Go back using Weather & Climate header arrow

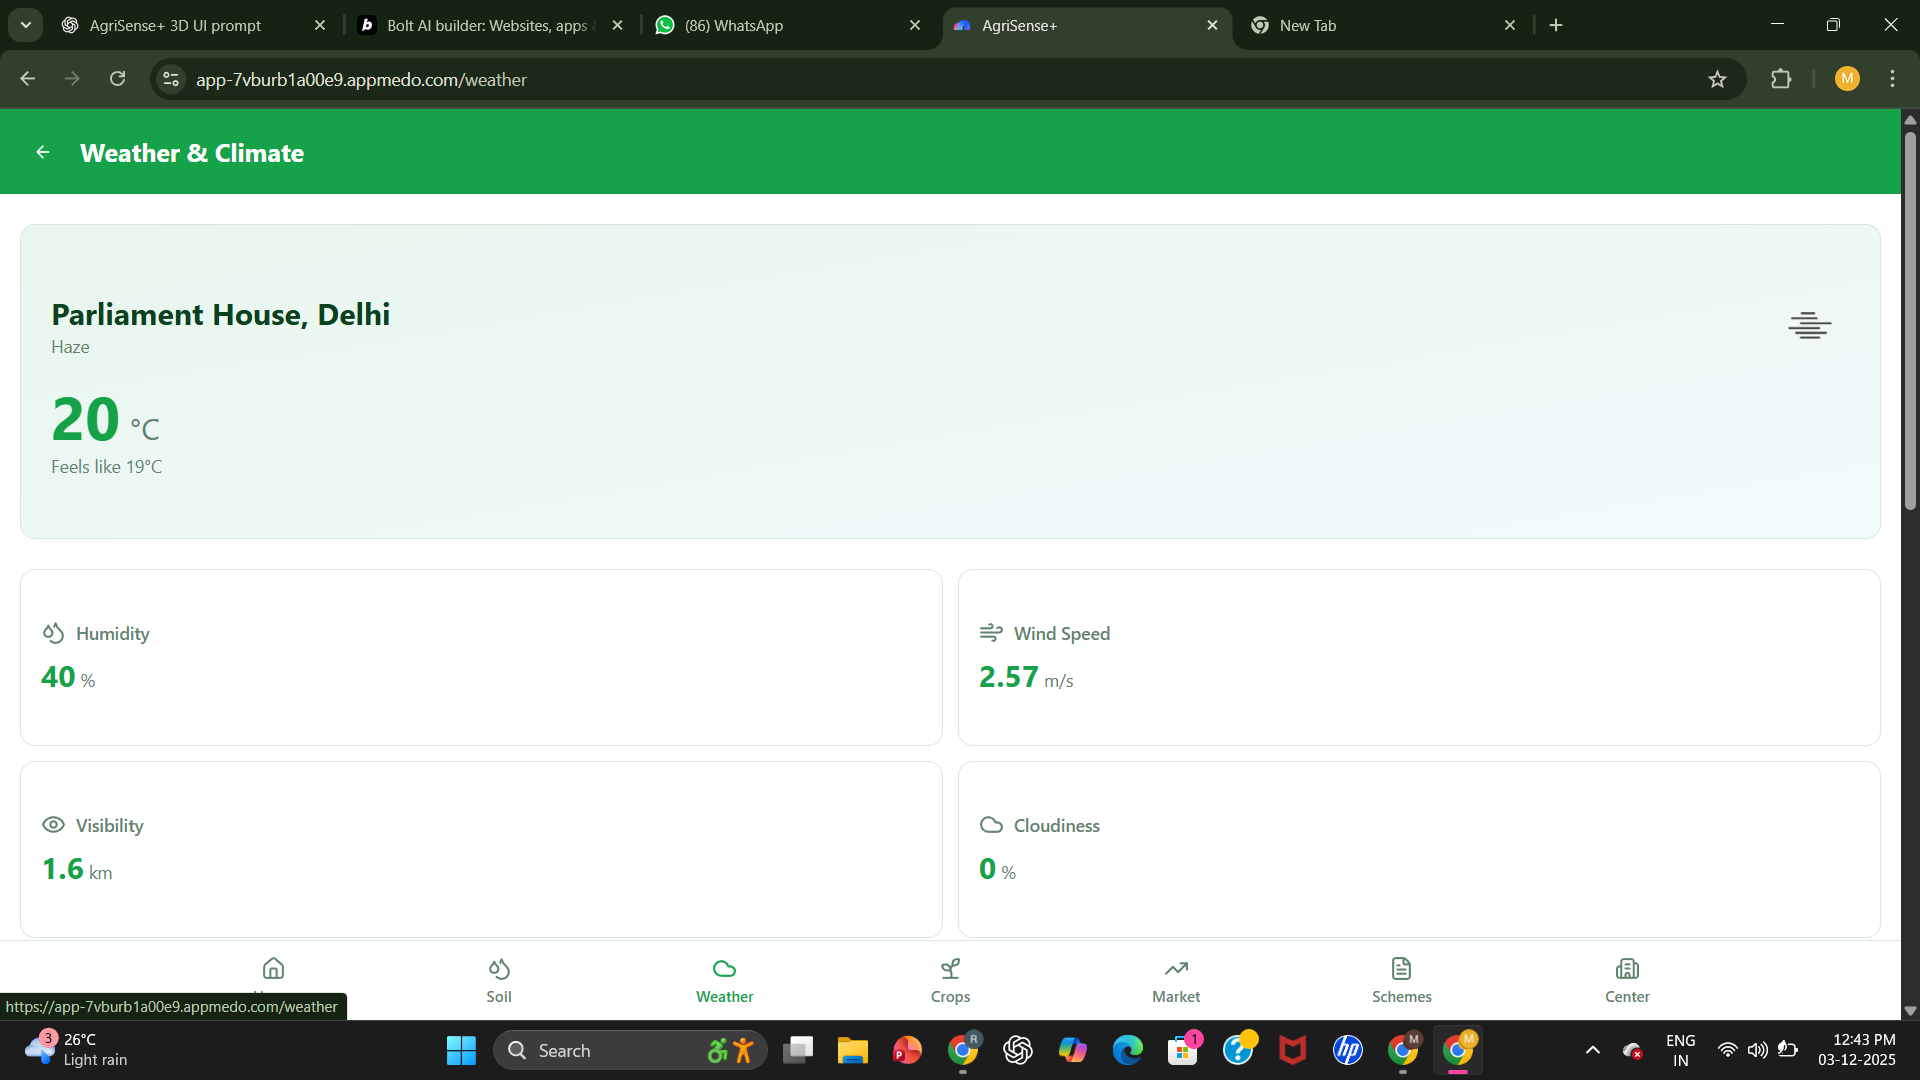pyautogui.click(x=43, y=152)
